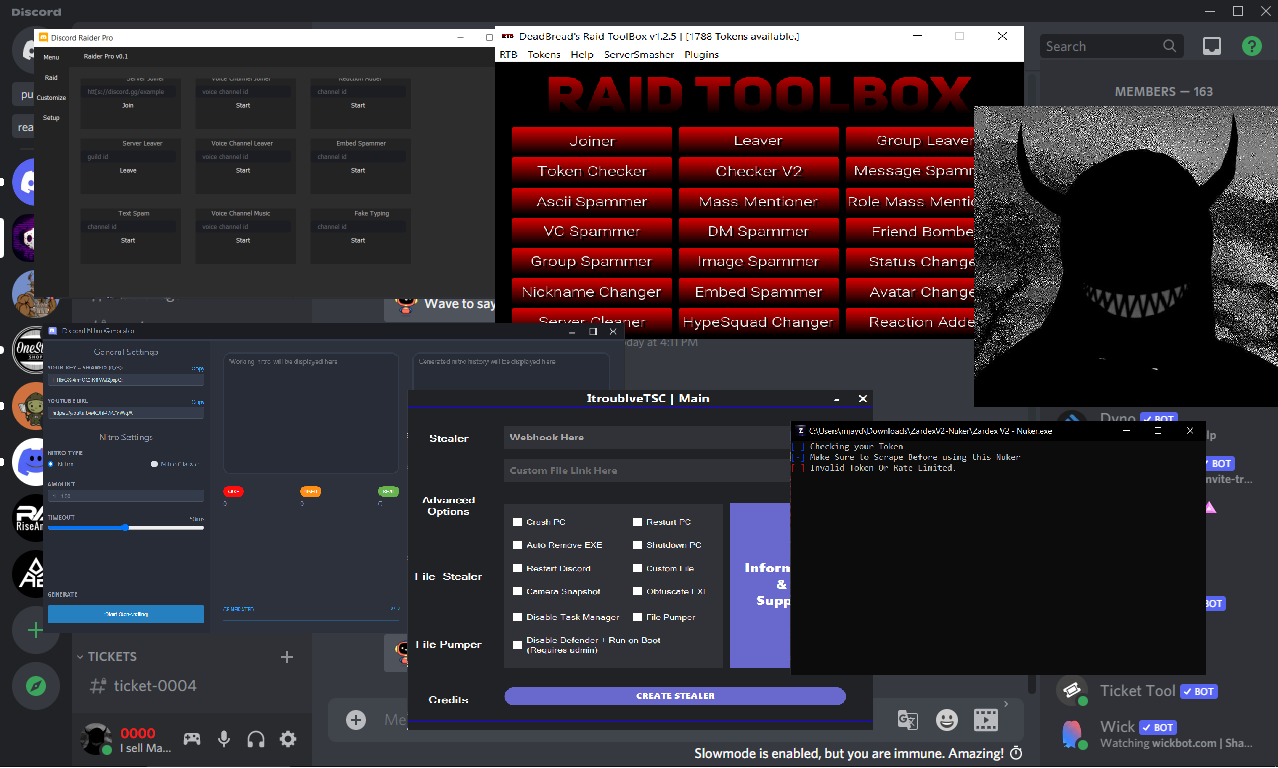Click the Discord Raider Pro title bar icon
Viewport: 1278px width, 768px height.
coord(43,37)
